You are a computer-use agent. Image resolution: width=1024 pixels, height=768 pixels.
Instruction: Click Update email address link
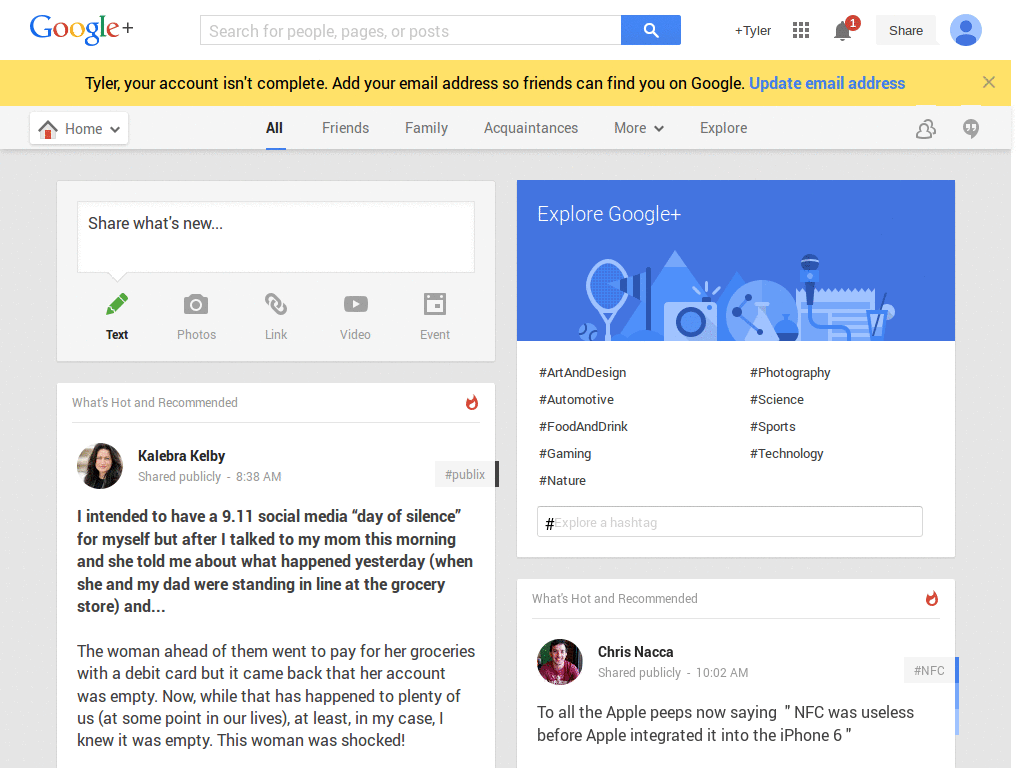point(827,83)
